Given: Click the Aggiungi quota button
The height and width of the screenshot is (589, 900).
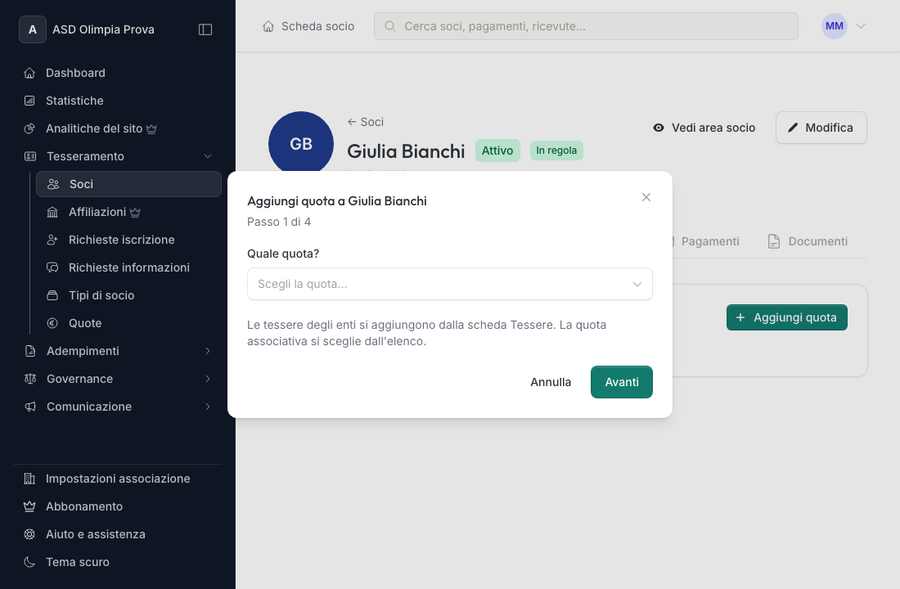Looking at the screenshot, I should click(x=787, y=317).
